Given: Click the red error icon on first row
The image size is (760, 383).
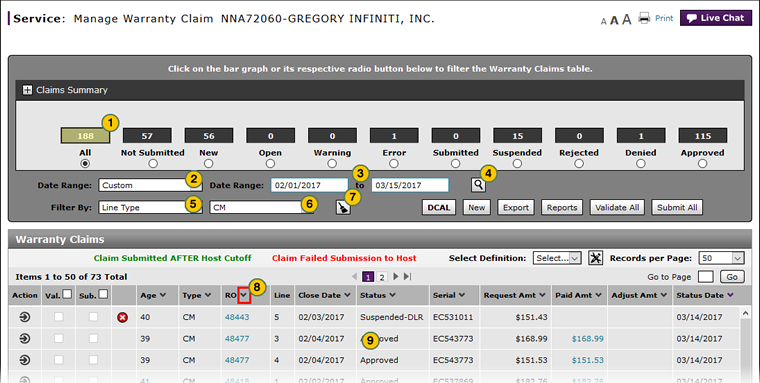Looking at the screenshot, I should [123, 318].
